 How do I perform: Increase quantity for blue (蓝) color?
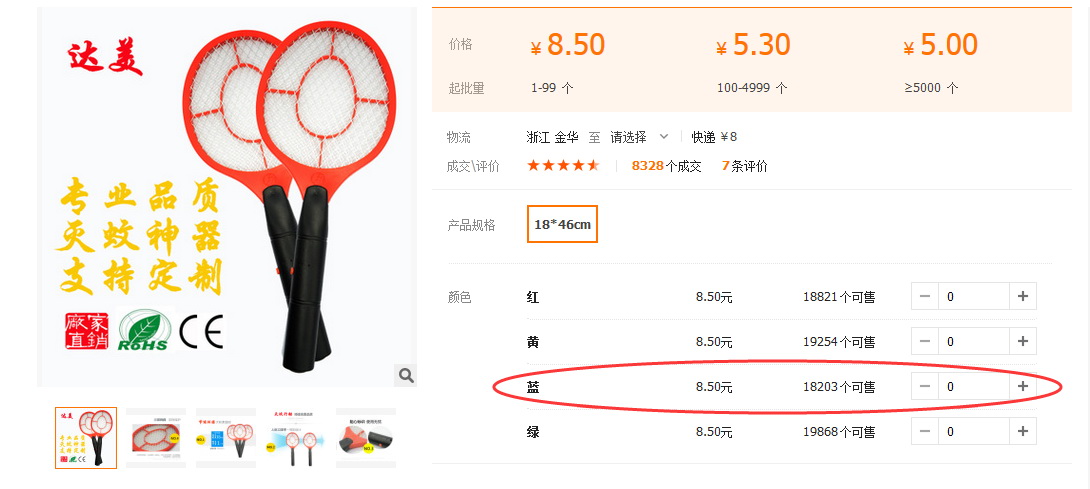coord(1023,387)
